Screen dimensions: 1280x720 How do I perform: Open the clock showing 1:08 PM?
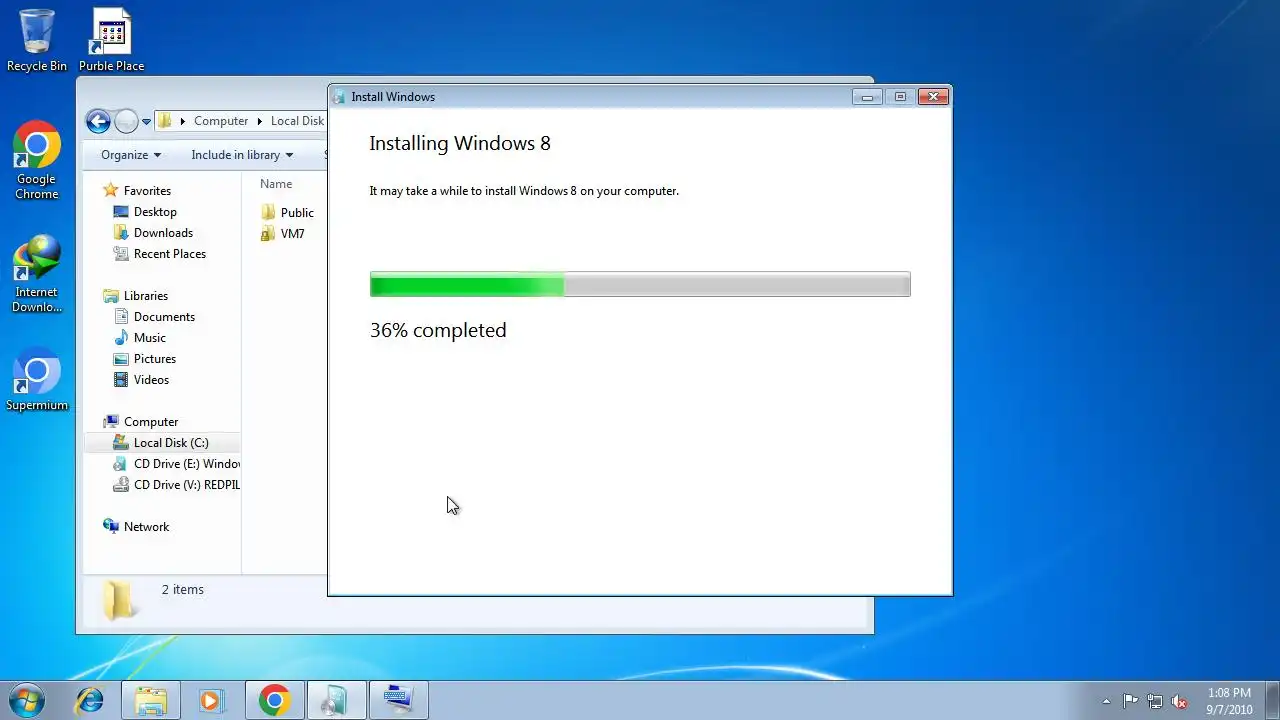pos(1229,701)
